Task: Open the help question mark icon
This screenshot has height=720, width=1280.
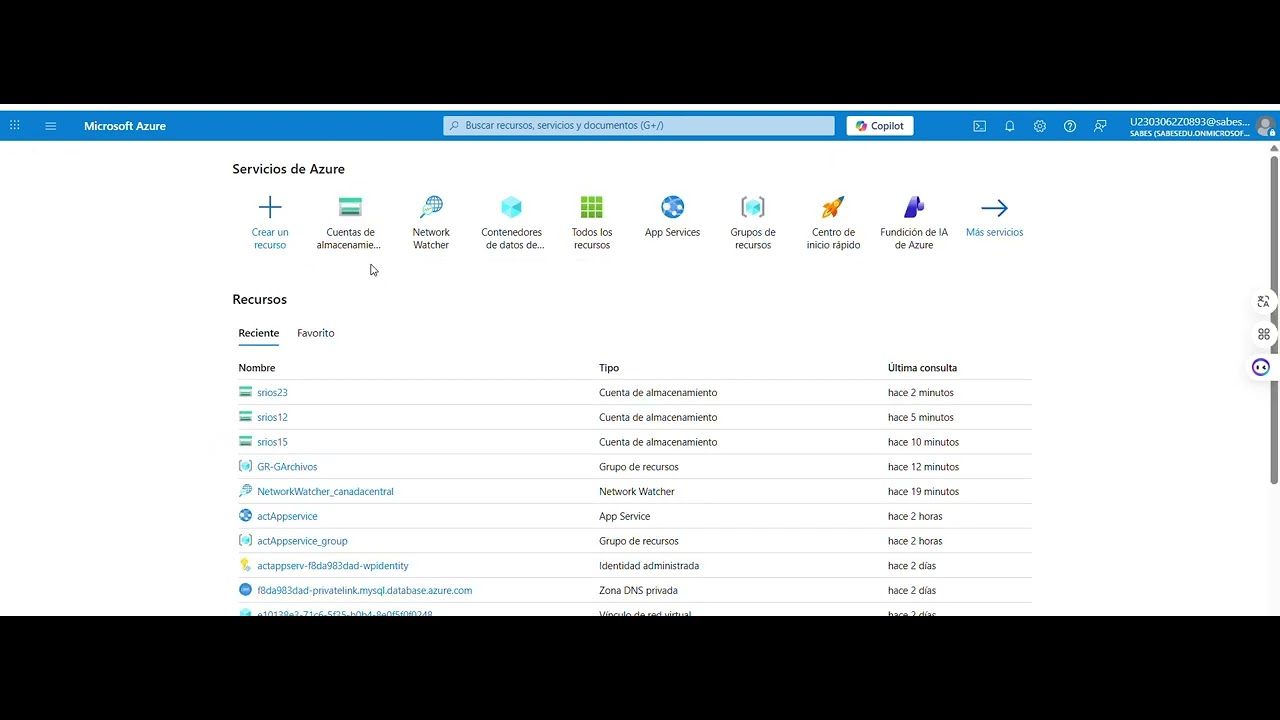Action: click(x=1070, y=126)
